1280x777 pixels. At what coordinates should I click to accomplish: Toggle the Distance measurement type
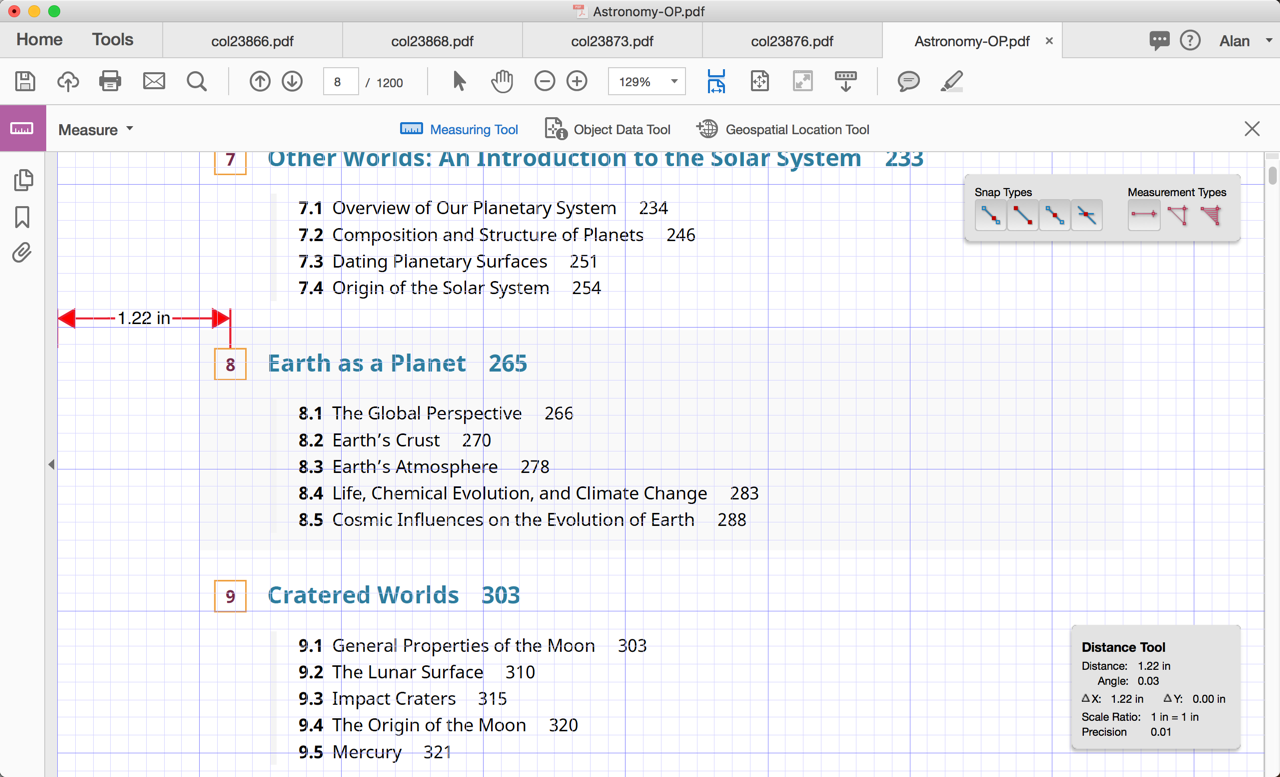point(1144,215)
